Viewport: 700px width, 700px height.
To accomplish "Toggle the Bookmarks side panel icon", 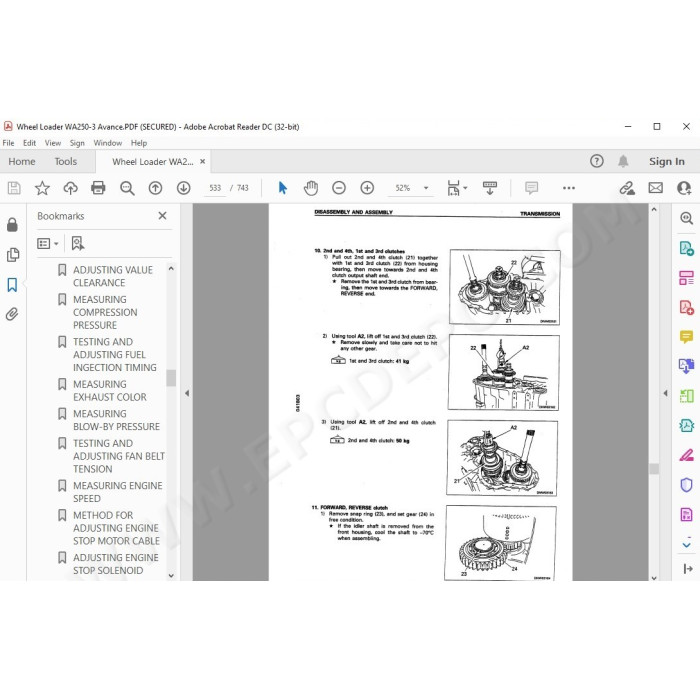I will pos(12,285).
